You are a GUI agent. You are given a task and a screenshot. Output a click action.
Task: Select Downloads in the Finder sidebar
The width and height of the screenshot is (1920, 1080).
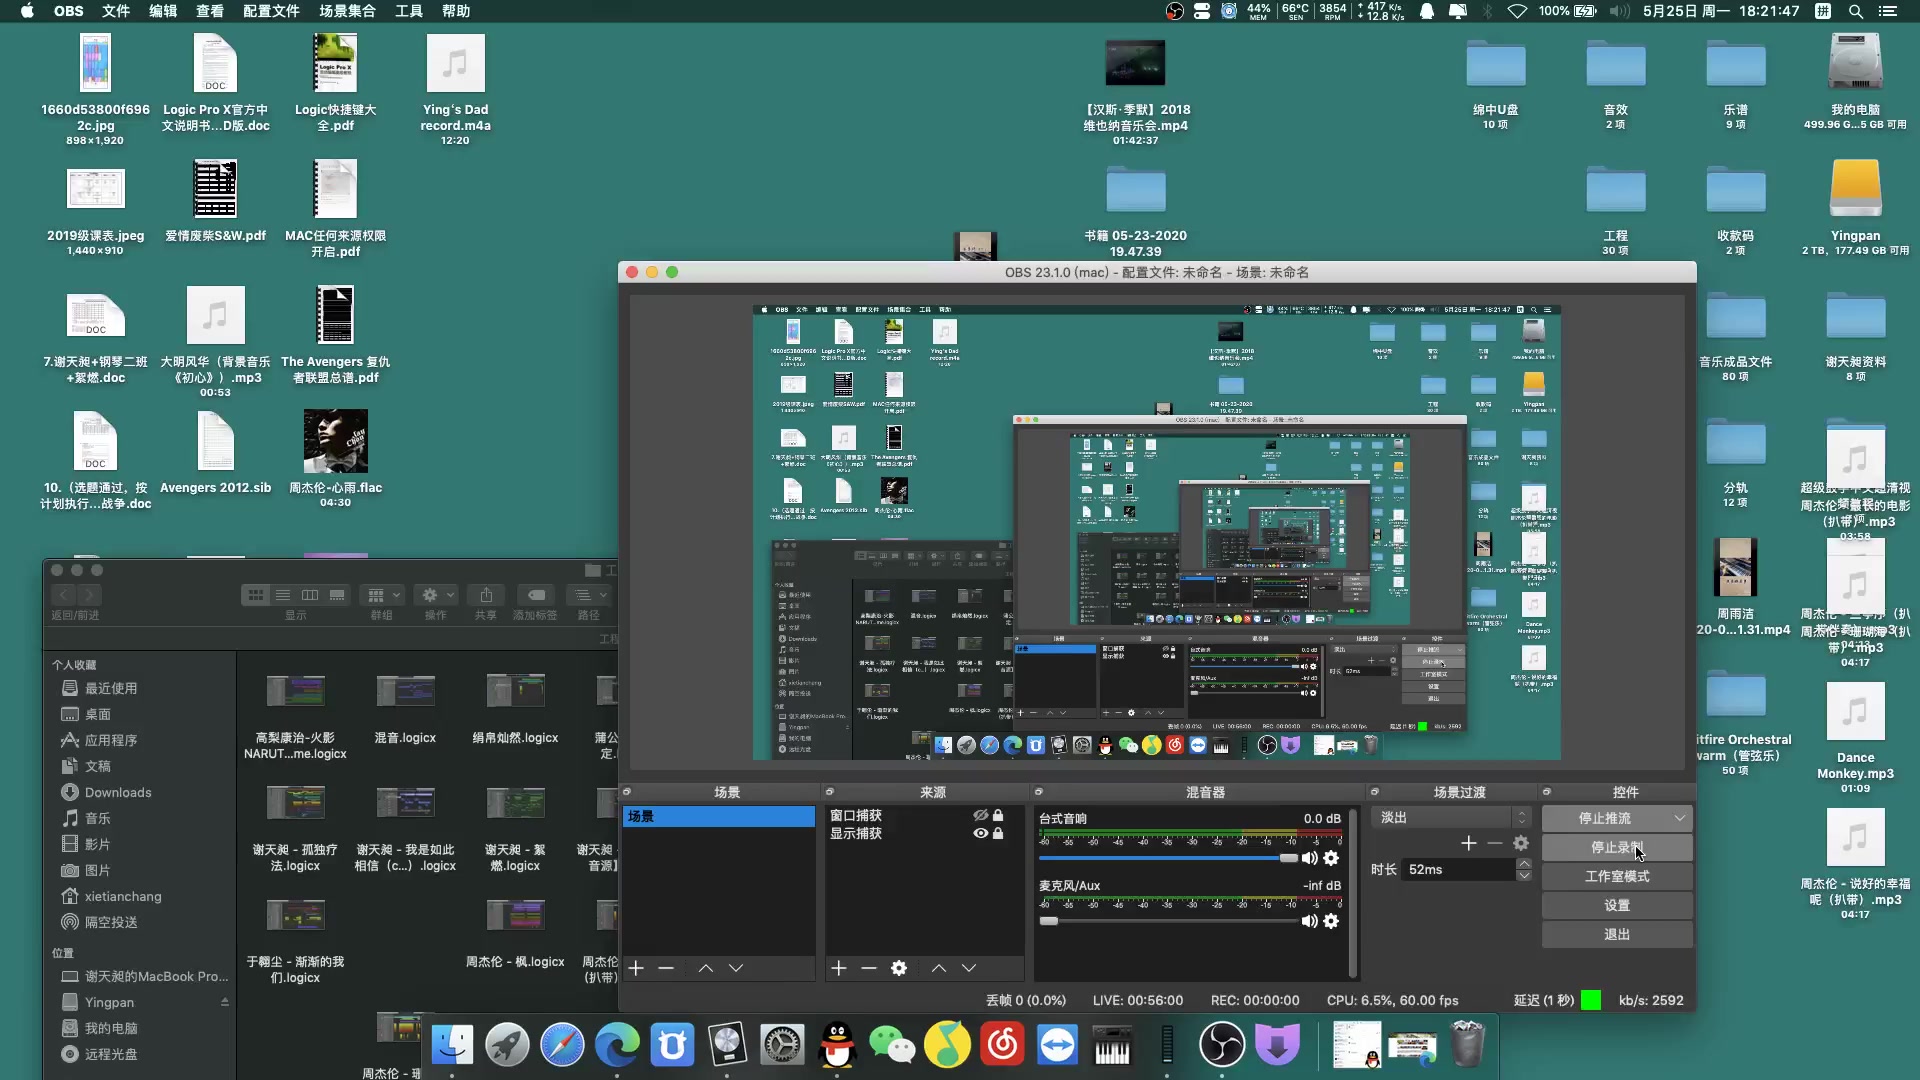click(x=118, y=792)
